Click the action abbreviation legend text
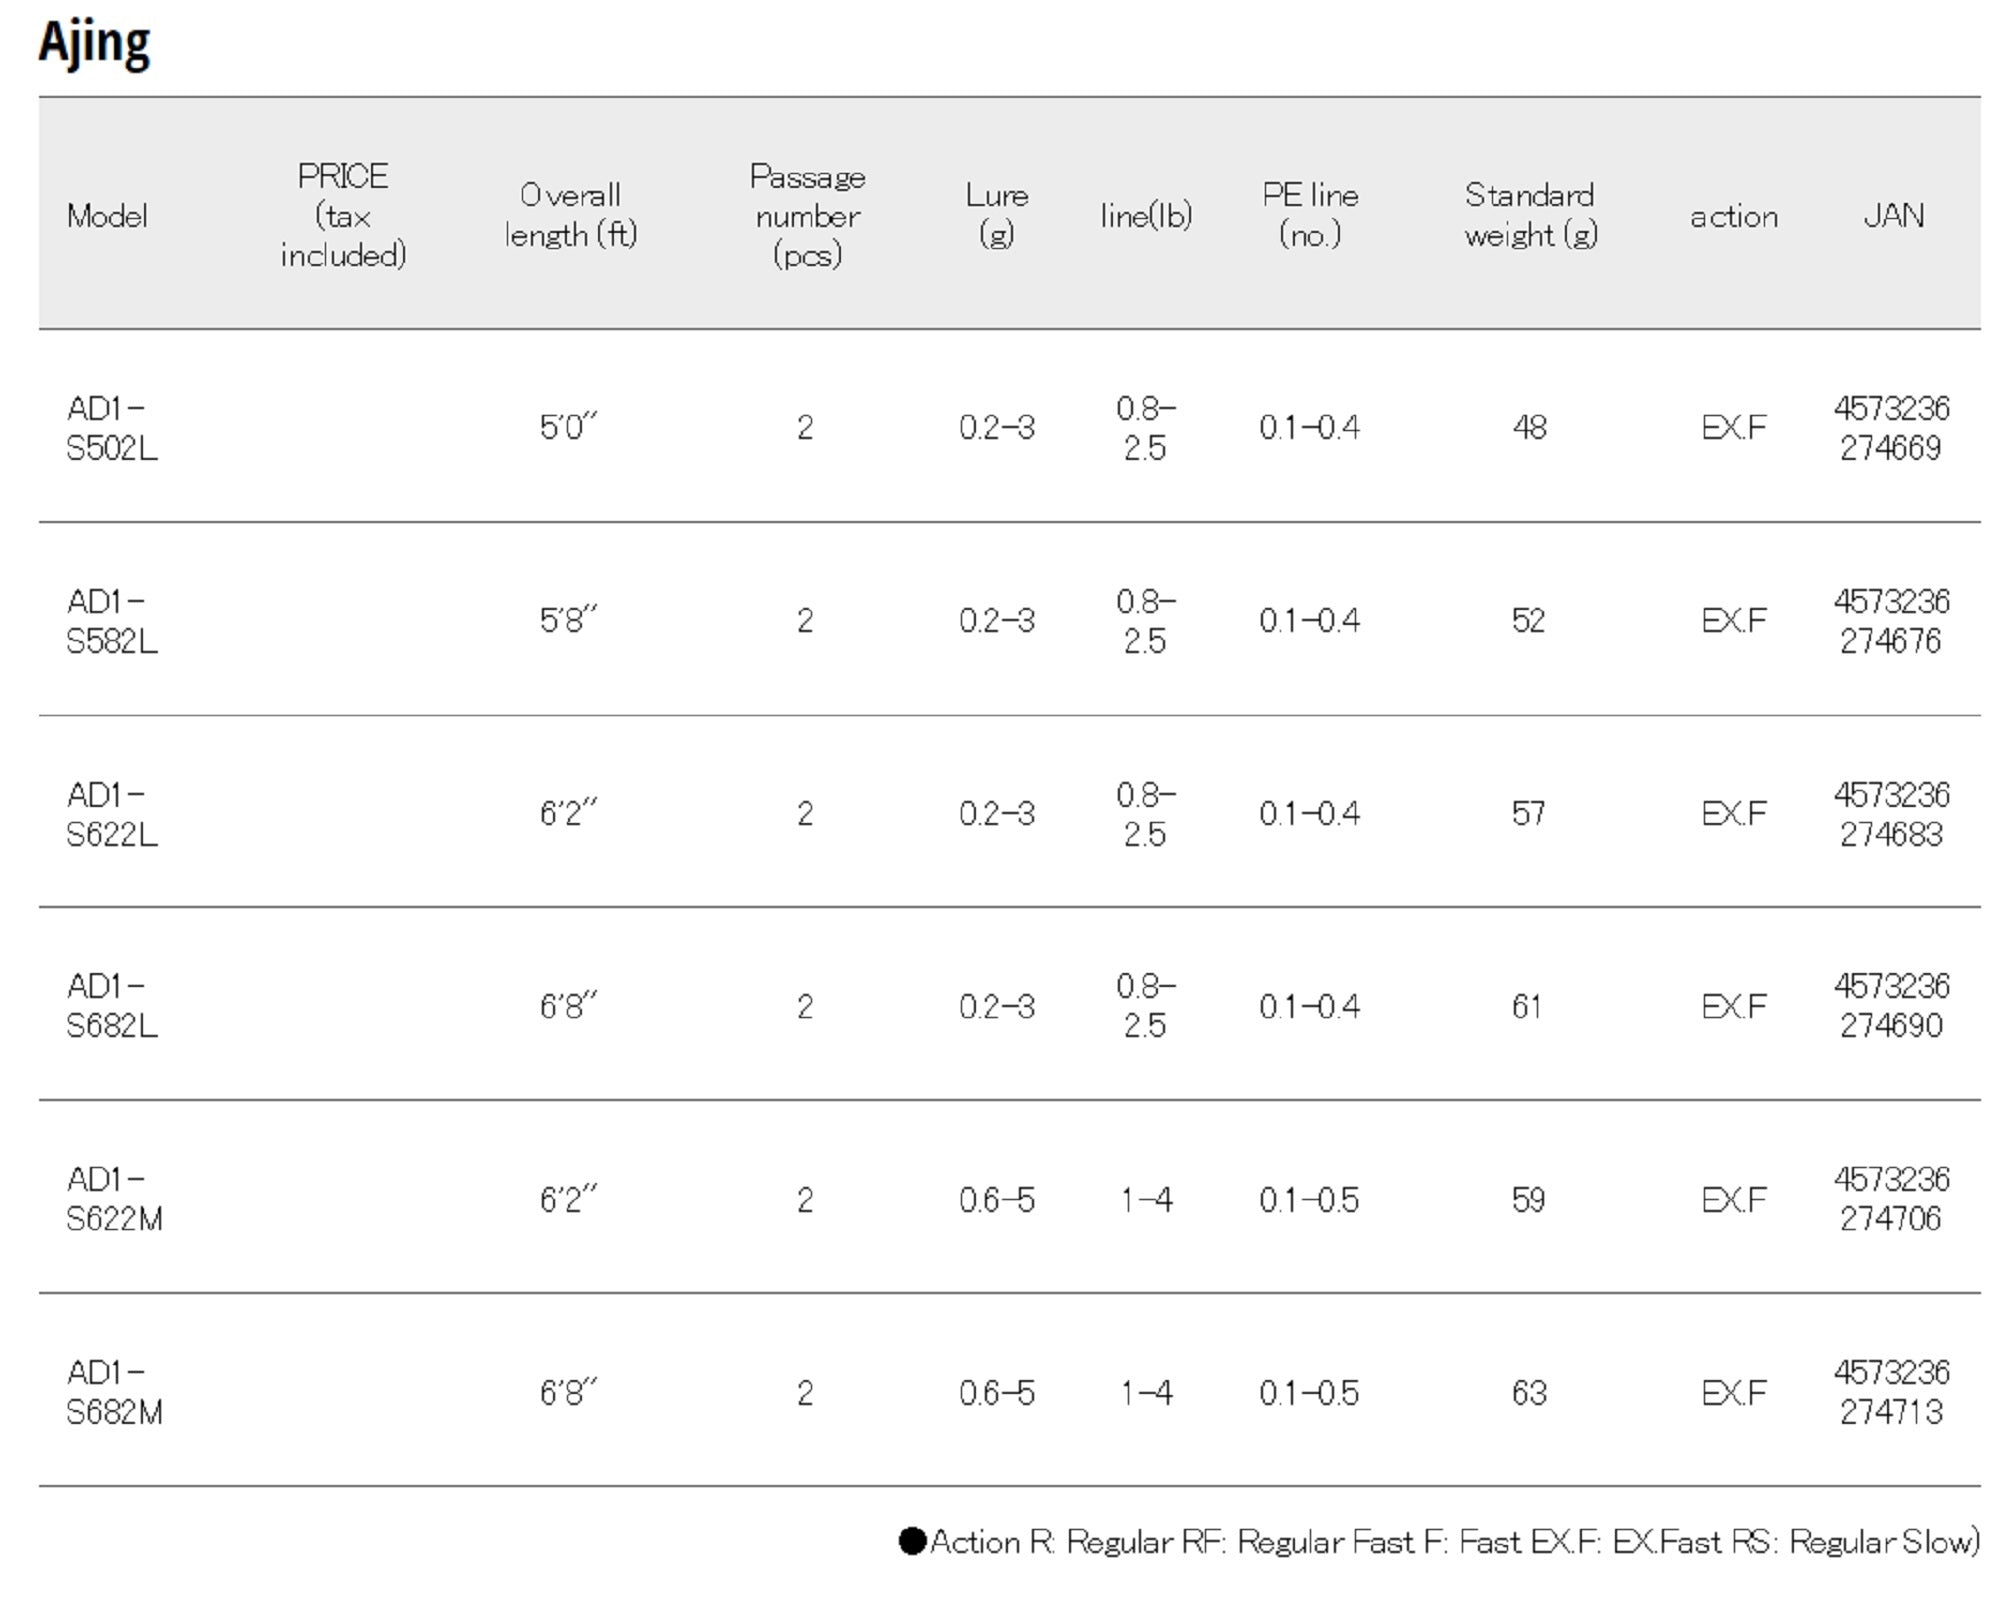This screenshot has width=2000, height=1598. [x=1454, y=1542]
